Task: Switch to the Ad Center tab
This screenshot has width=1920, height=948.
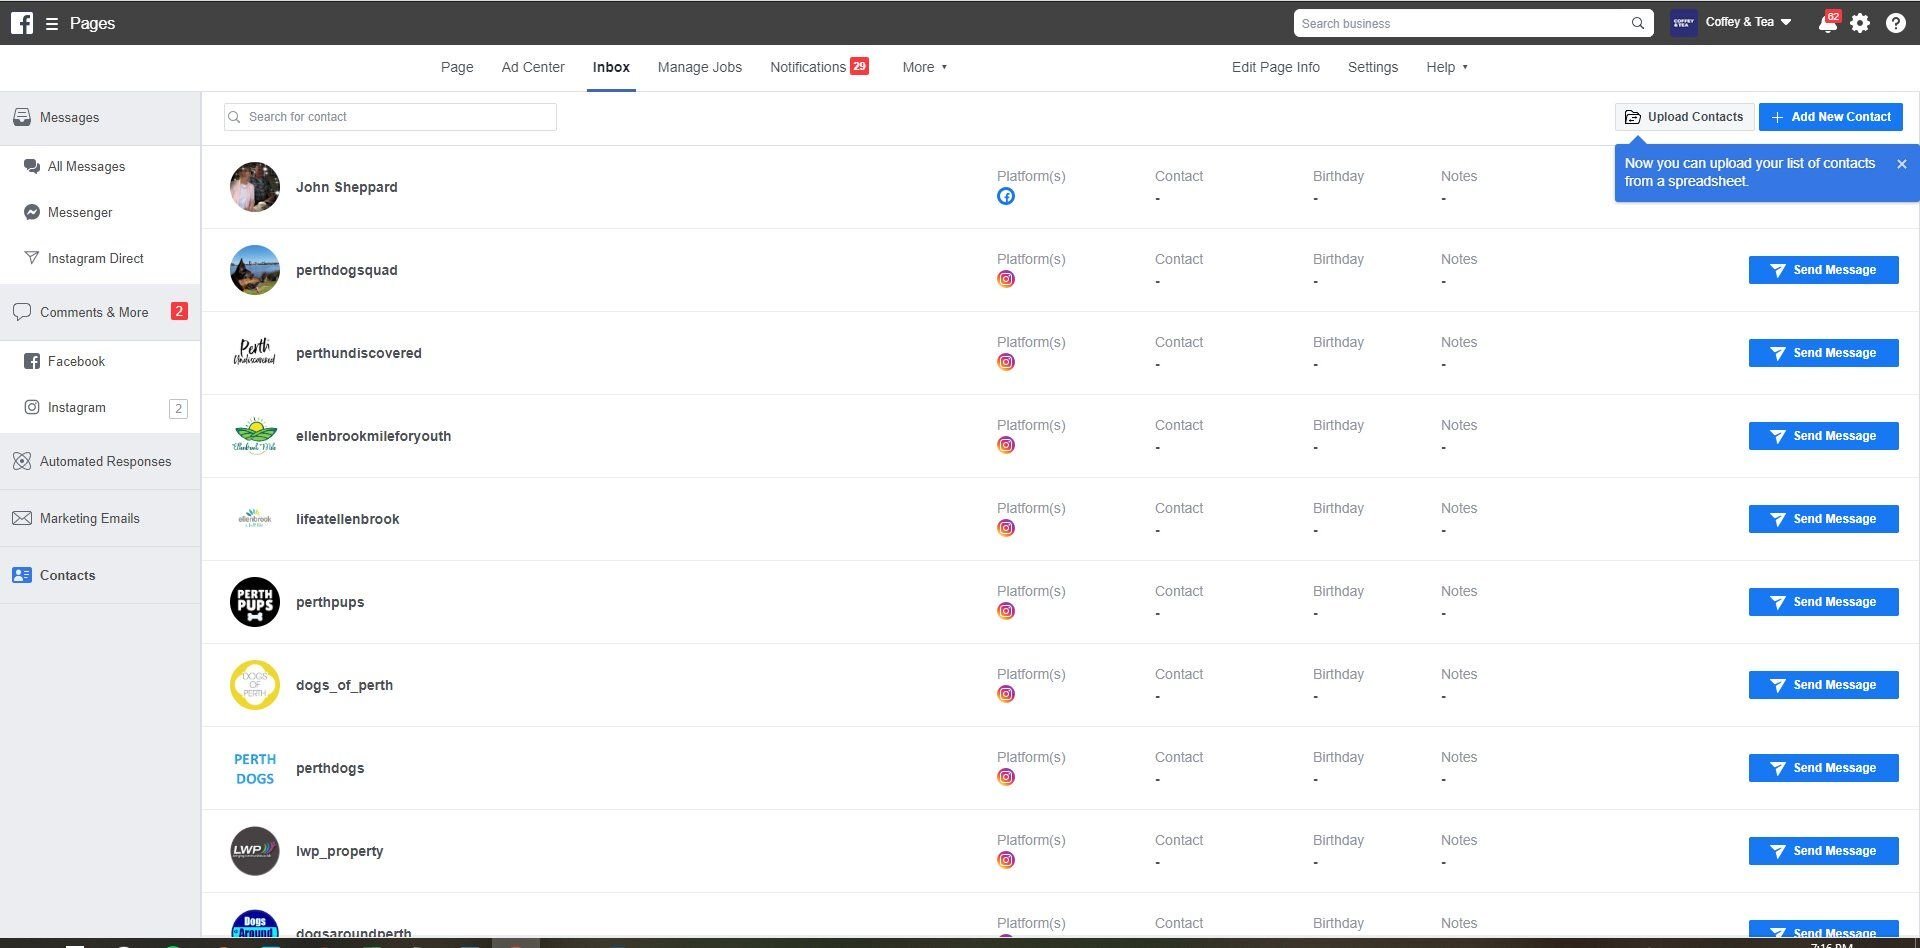Action: [x=533, y=67]
